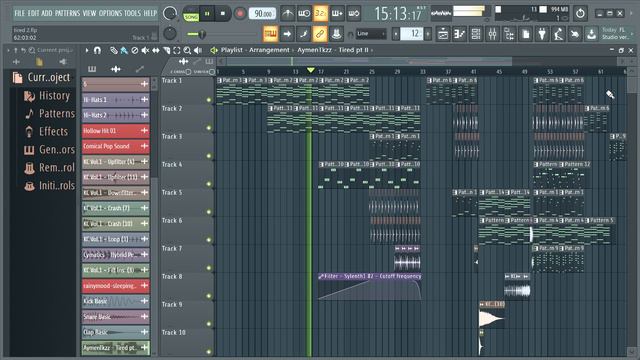Toggle the recording countdown button
640x360 pixels.
(320, 13)
